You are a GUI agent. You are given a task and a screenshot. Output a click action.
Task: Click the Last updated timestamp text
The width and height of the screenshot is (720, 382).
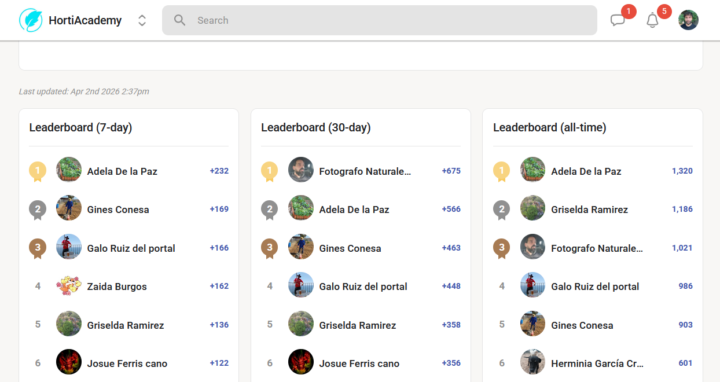click(x=84, y=91)
